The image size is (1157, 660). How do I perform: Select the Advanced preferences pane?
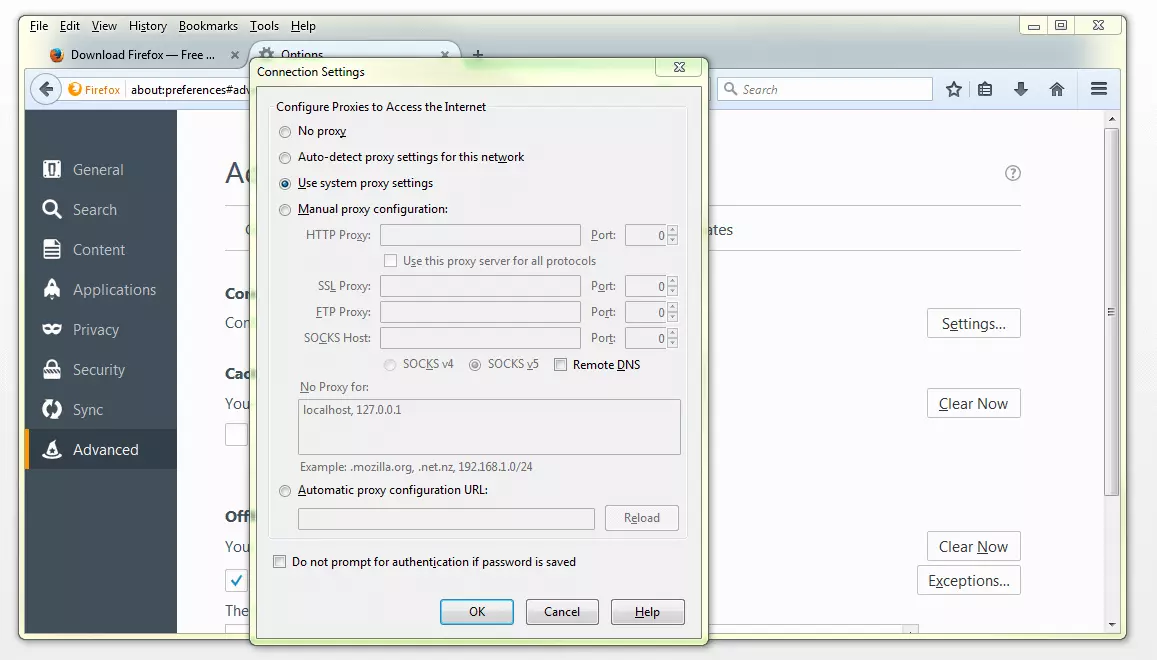click(x=101, y=449)
